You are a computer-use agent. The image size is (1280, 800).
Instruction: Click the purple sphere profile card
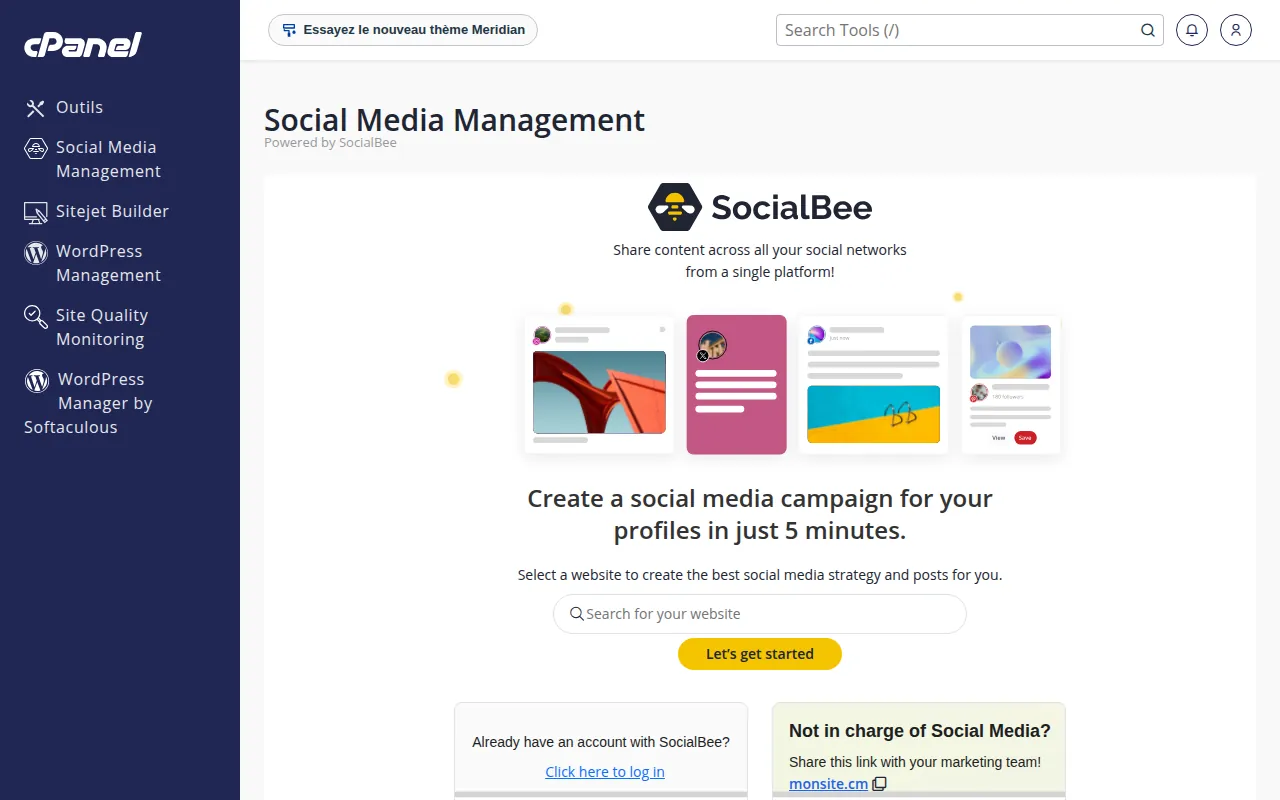click(1010, 385)
